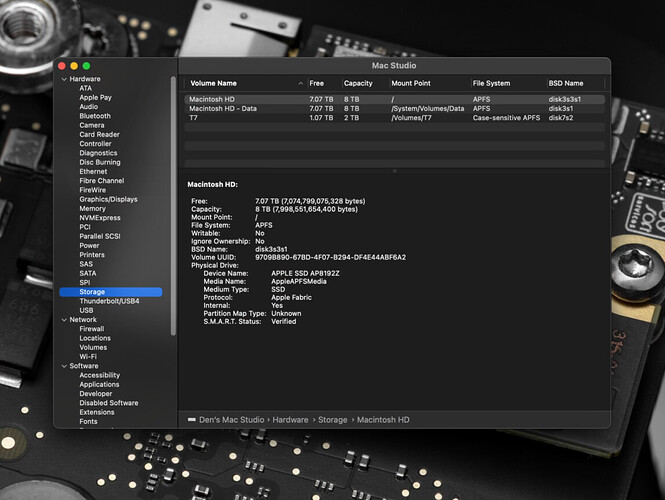Select Locations under Network
665x500 pixels.
(95, 338)
